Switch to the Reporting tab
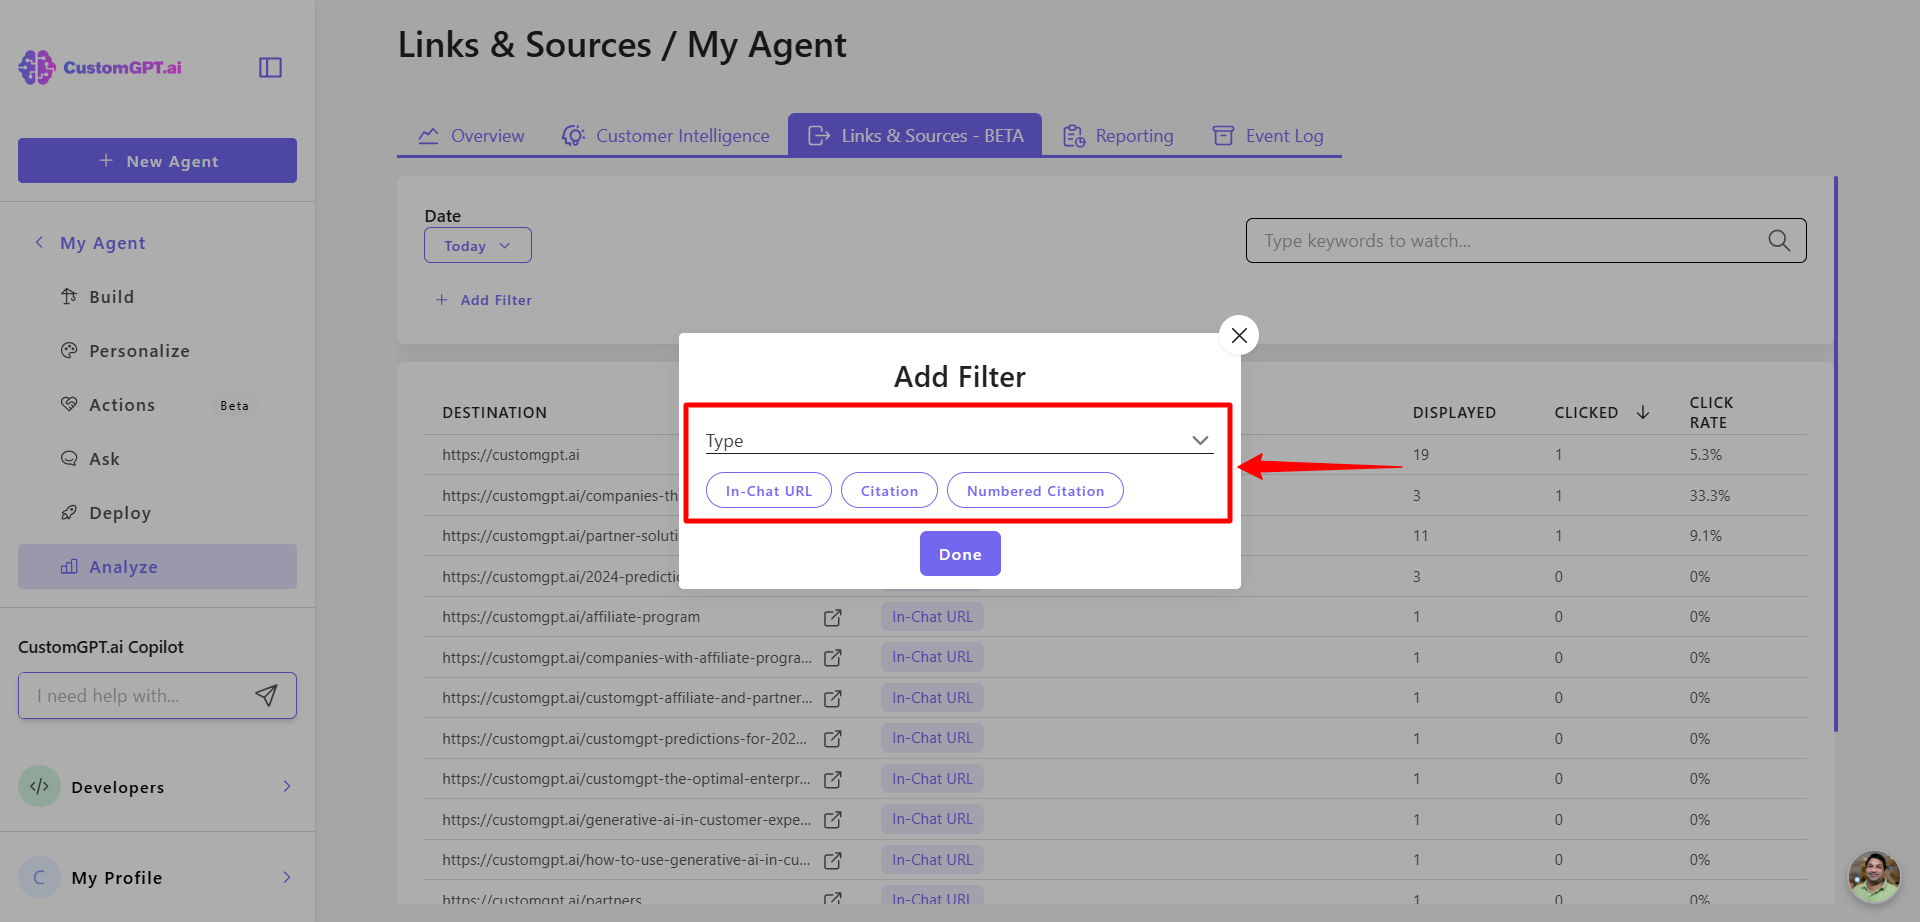Viewport: 1920px width, 922px height. pyautogui.click(x=1118, y=135)
